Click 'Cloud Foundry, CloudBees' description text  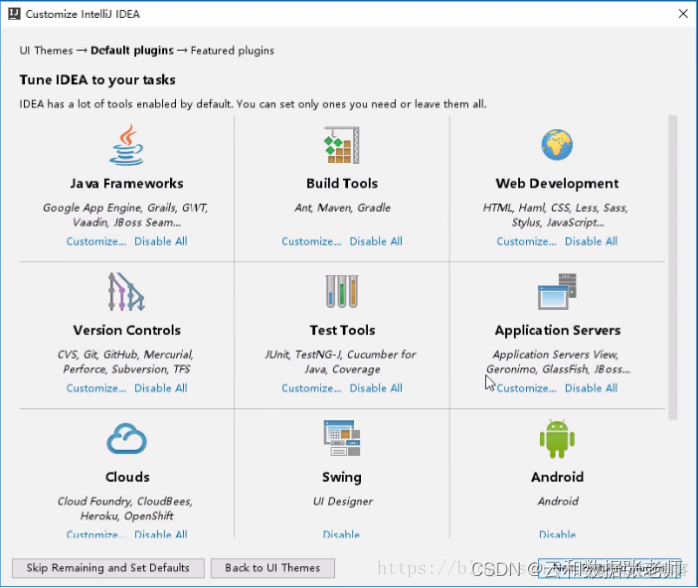pos(125,502)
